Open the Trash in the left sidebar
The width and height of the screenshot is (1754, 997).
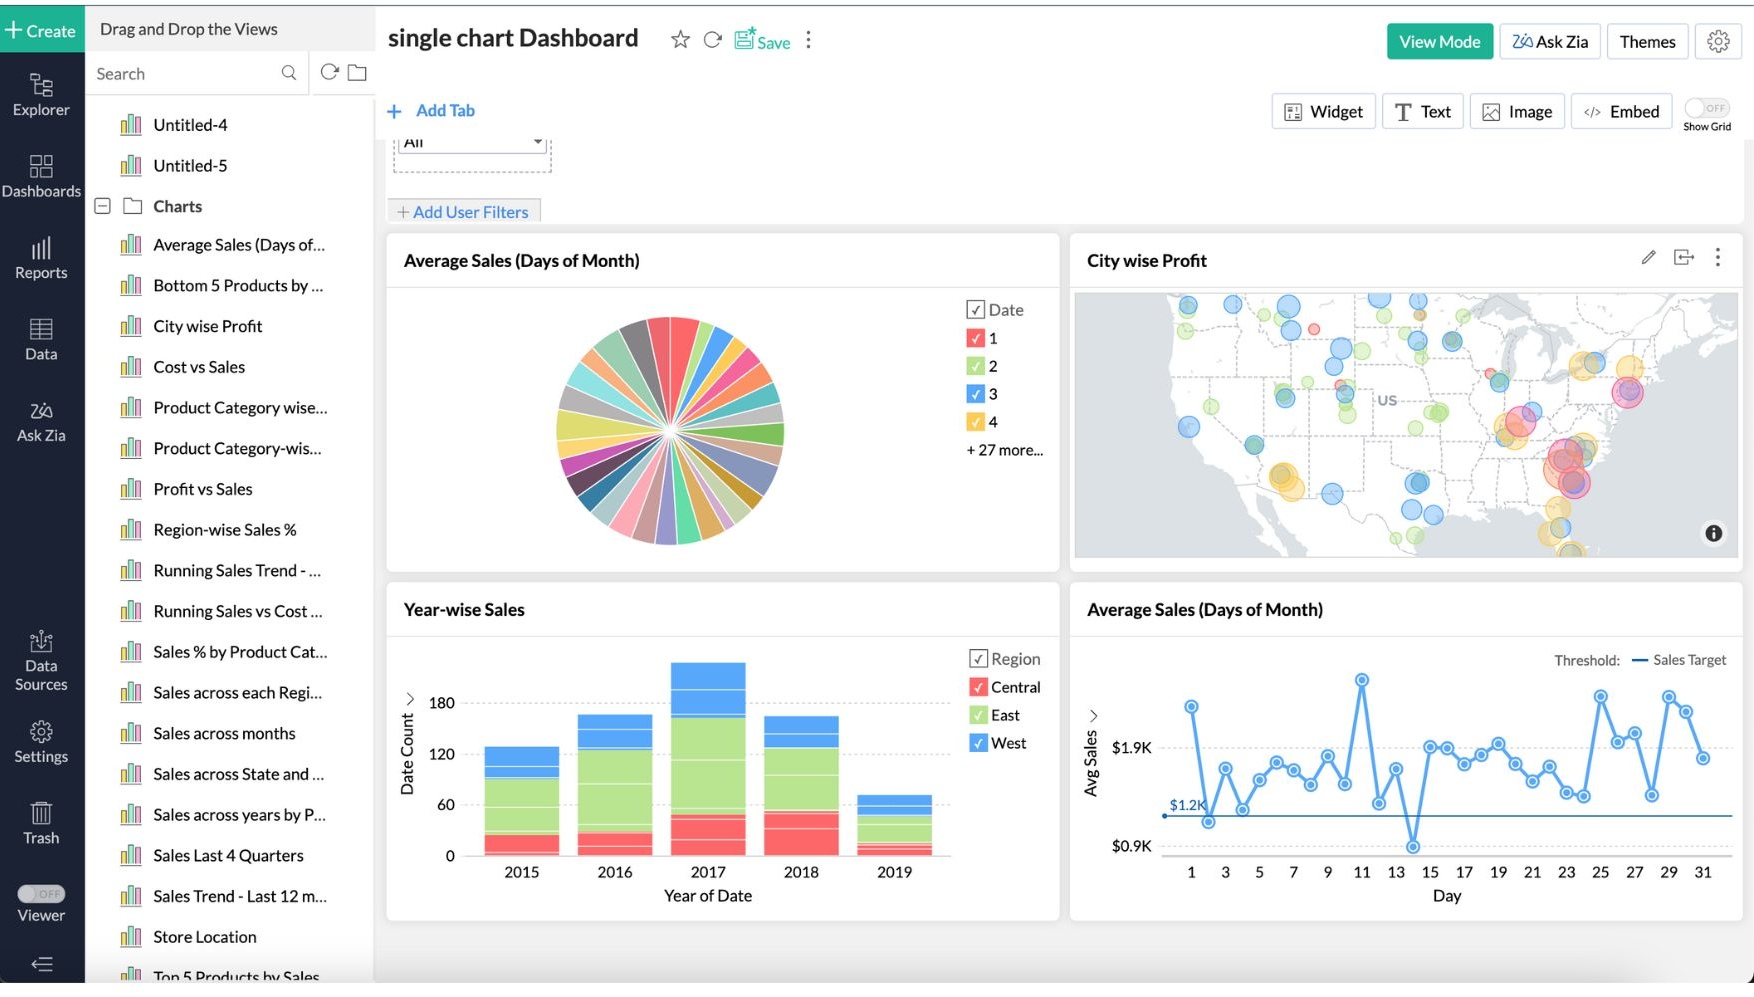pyautogui.click(x=41, y=823)
